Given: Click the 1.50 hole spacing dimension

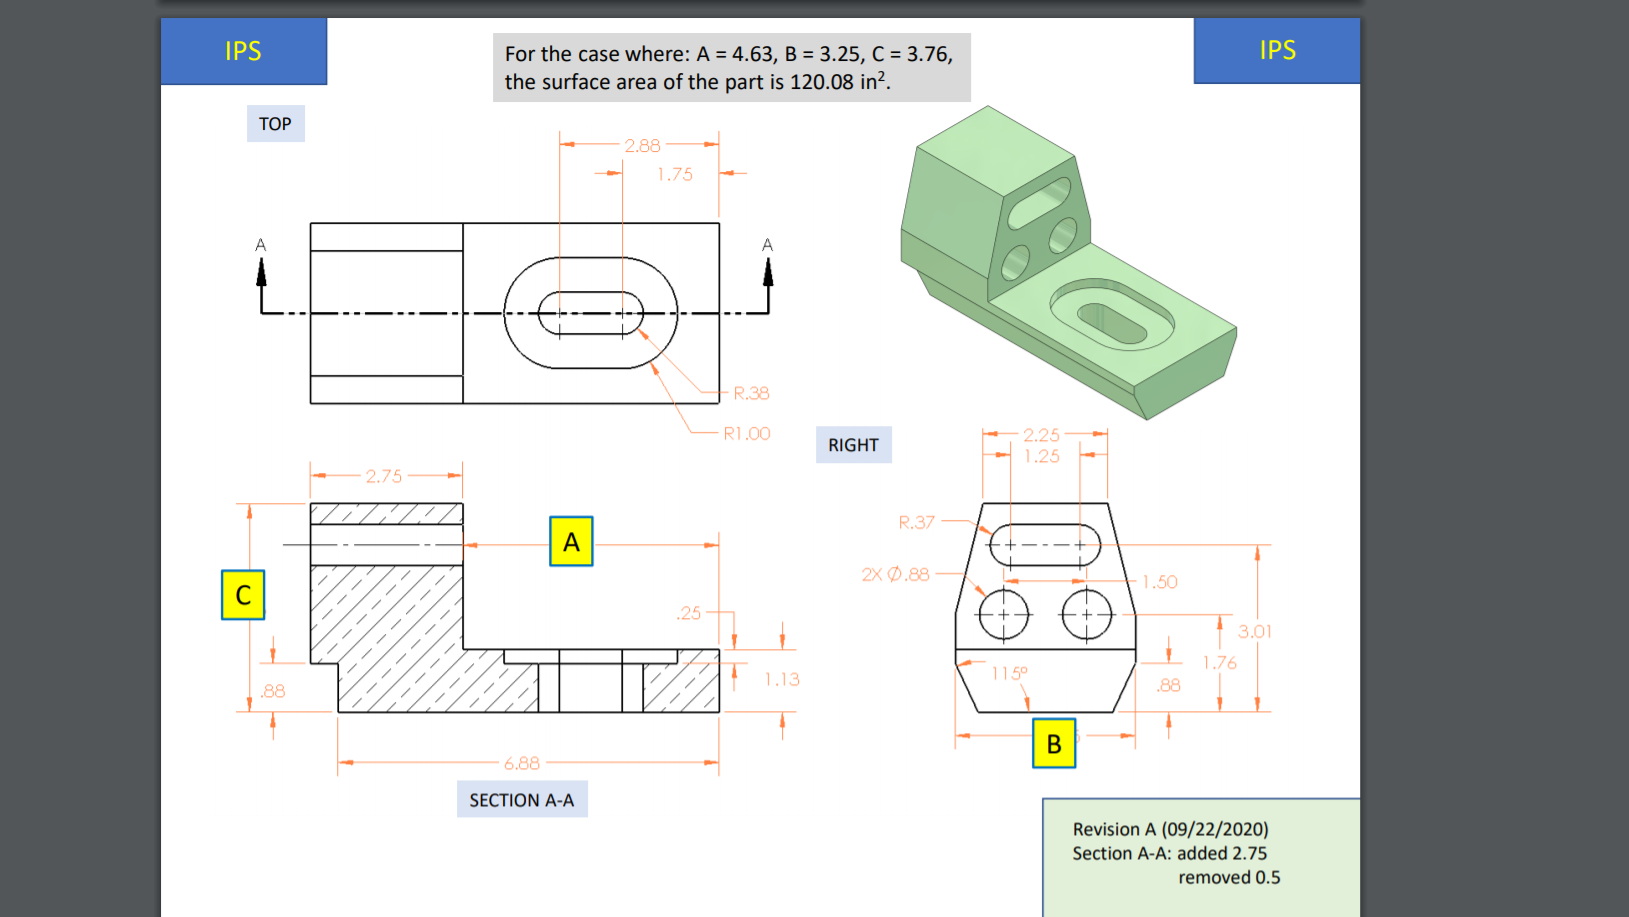Looking at the screenshot, I should [1160, 582].
